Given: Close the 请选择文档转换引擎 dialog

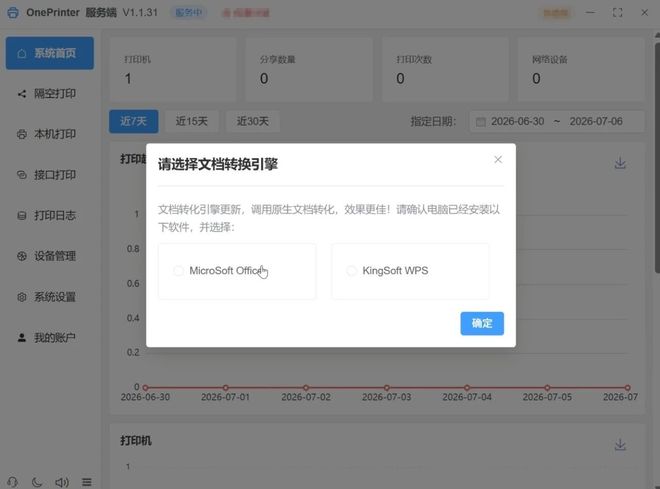Looking at the screenshot, I should pos(498,159).
